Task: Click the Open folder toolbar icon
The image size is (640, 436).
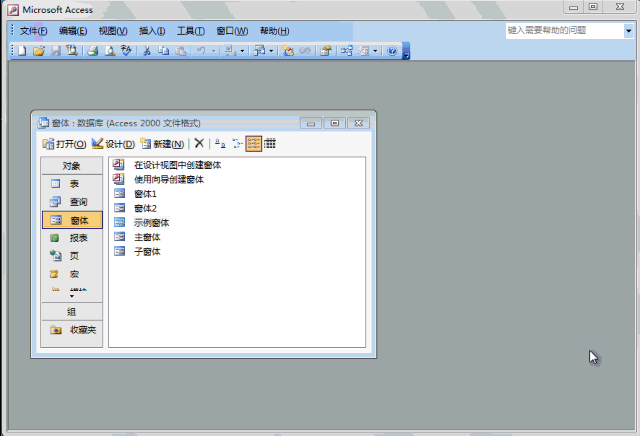Action: [39, 51]
